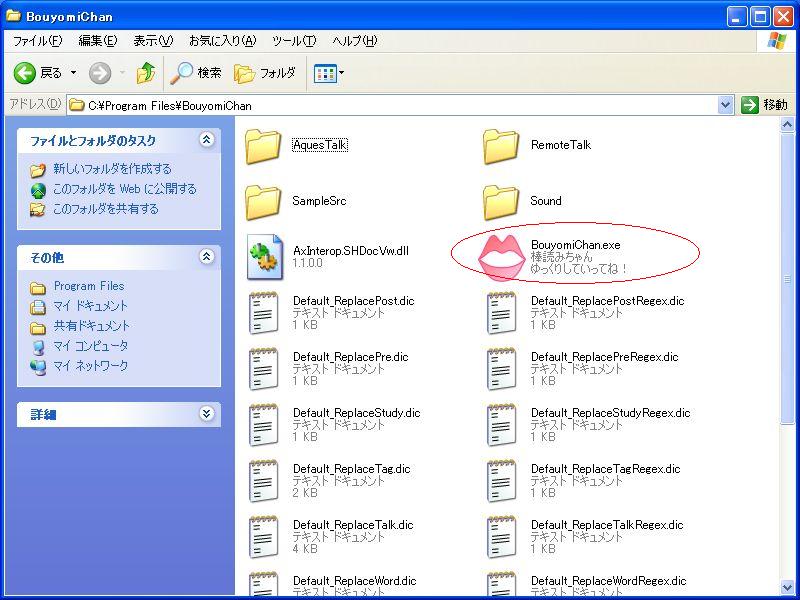Open the 表示(V) menu

click(x=153, y=41)
